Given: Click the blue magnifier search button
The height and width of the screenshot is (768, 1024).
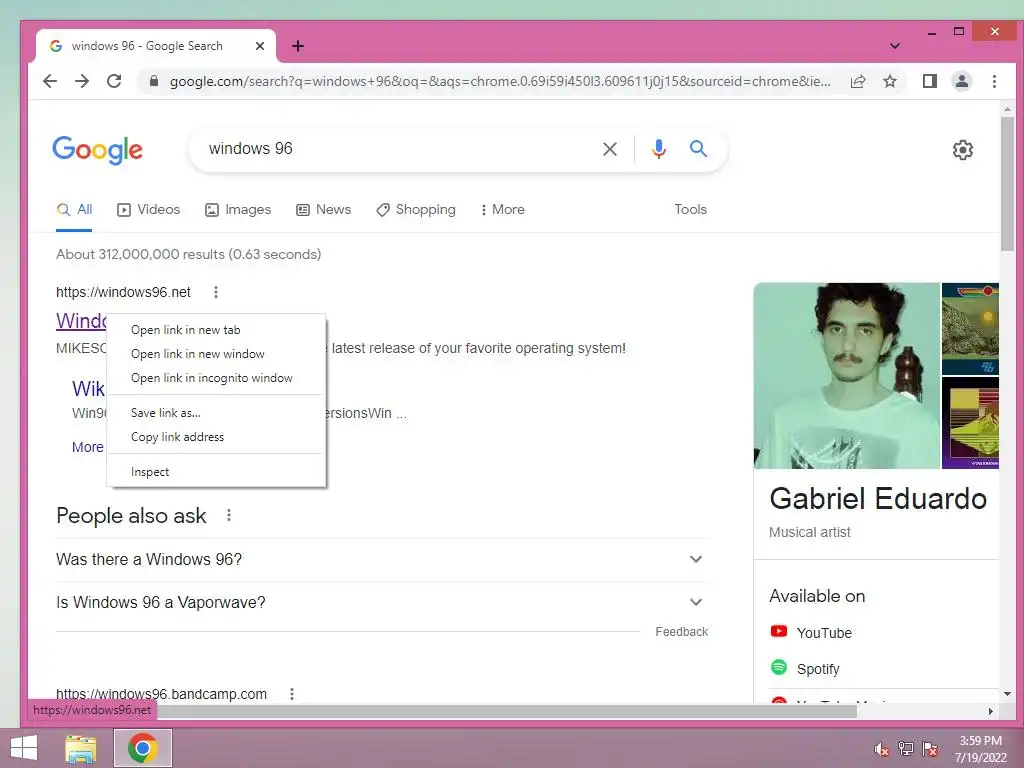Looking at the screenshot, I should 698,149.
